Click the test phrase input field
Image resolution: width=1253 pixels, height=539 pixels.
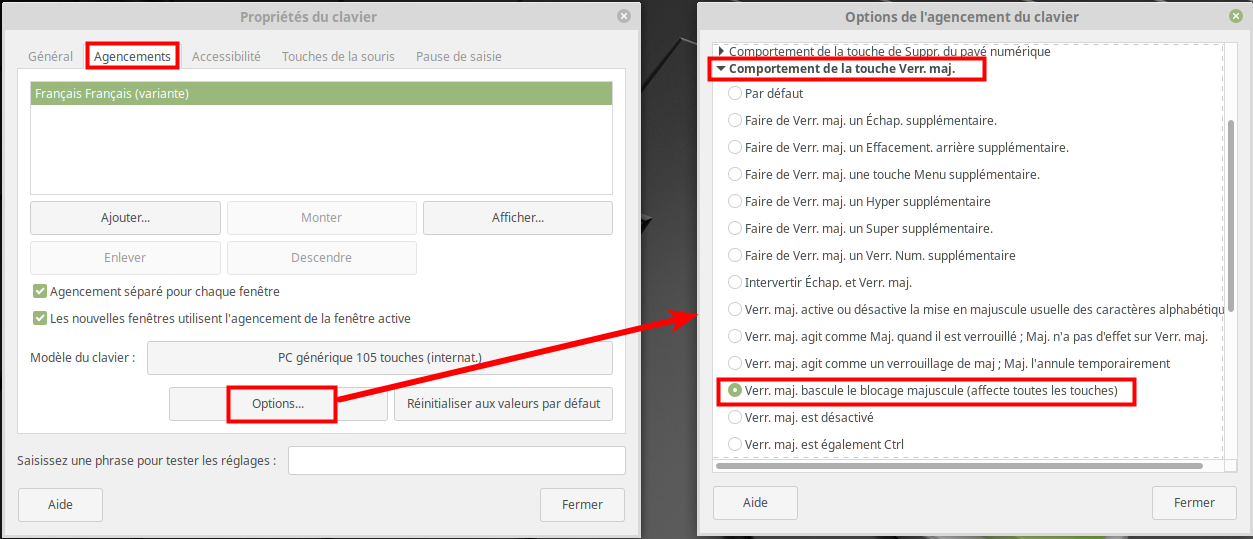tap(456, 460)
